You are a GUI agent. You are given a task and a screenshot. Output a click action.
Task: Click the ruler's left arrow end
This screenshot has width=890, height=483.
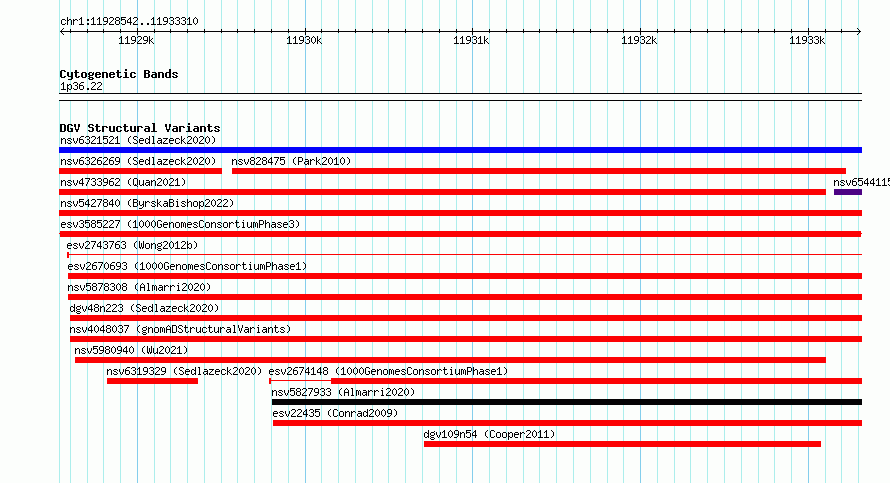pyautogui.click(x=62, y=32)
